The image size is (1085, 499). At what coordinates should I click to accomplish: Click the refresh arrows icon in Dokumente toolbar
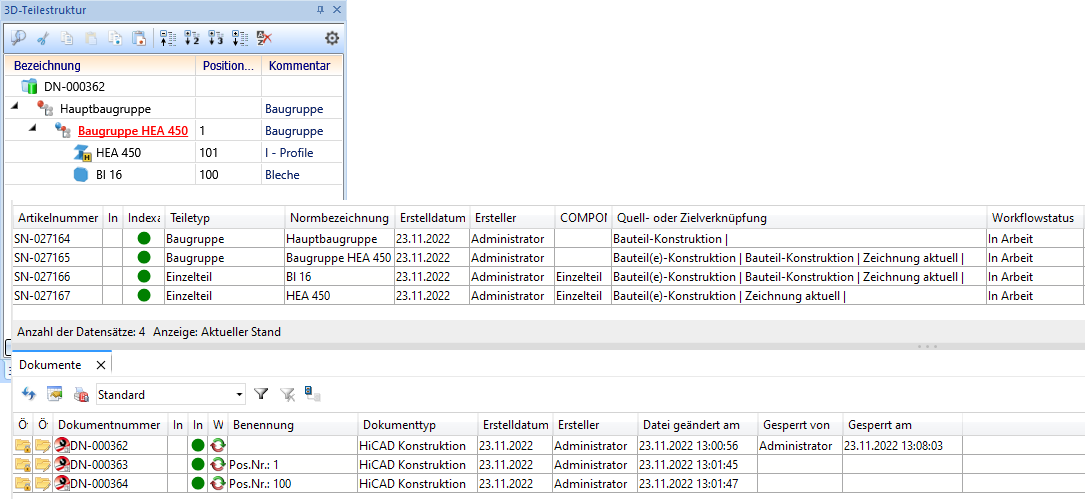(29, 394)
